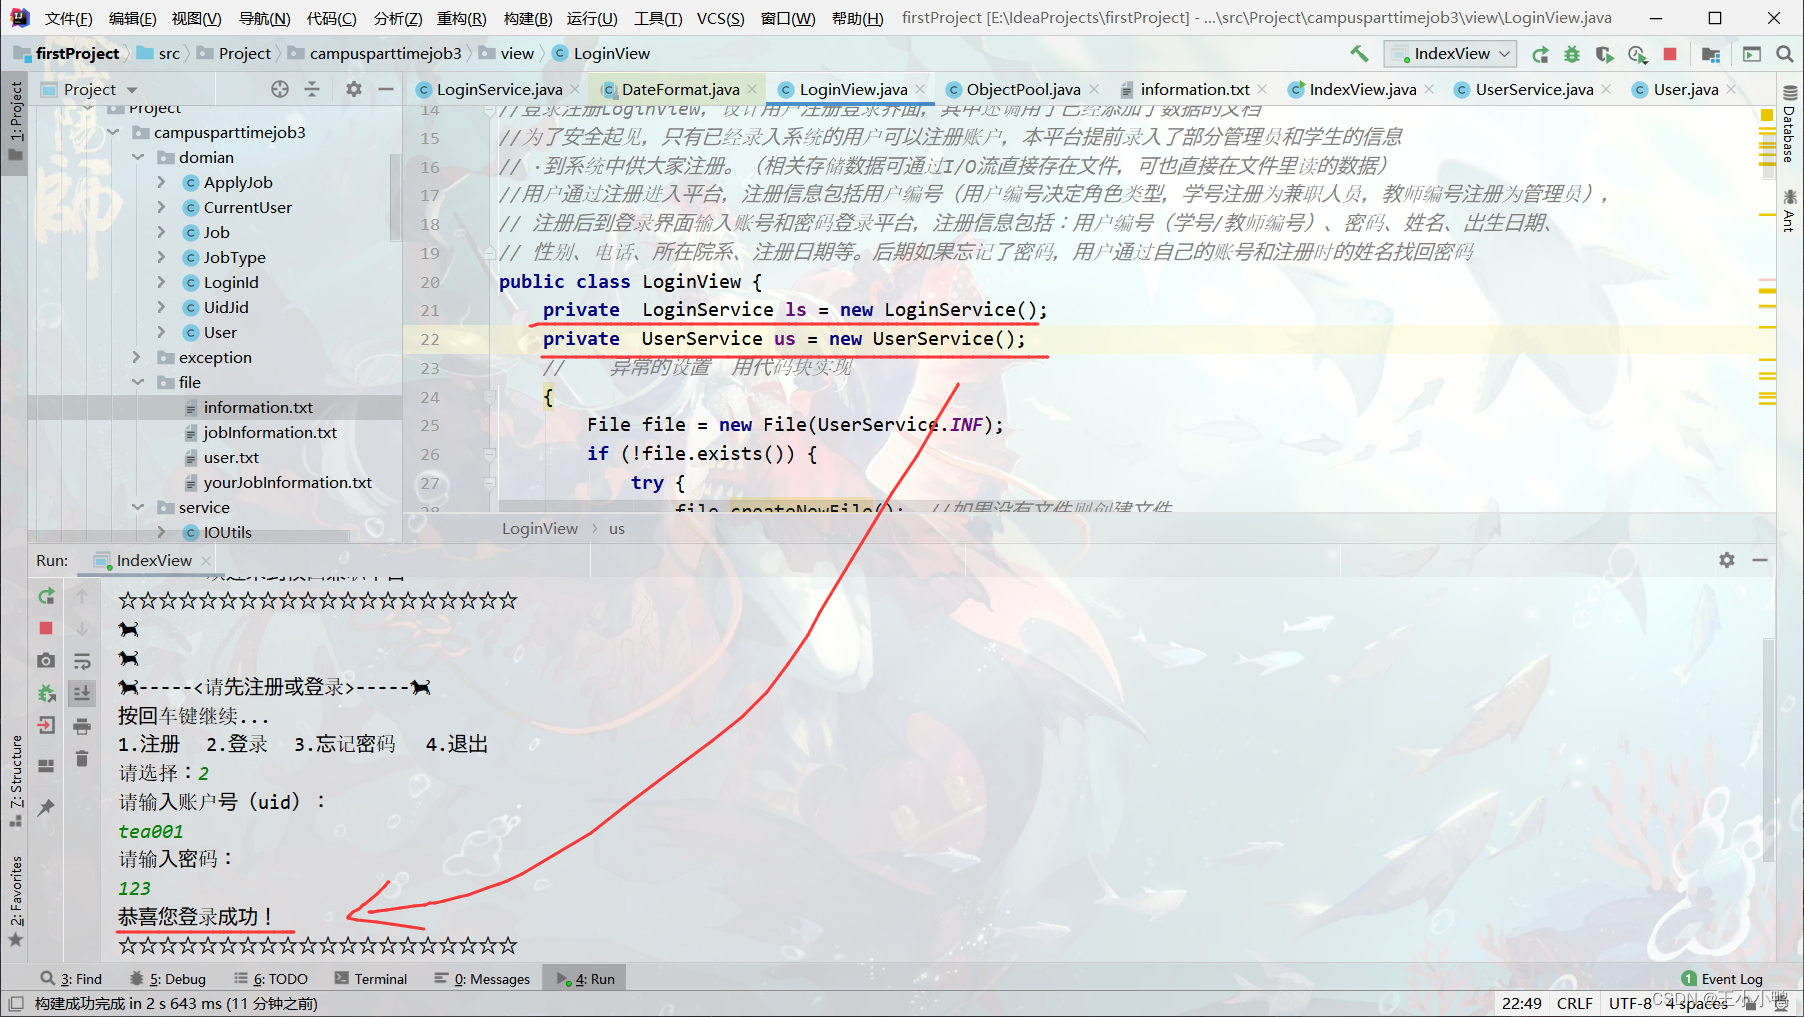Open the 重构(R) menu
Screen dimensions: 1804x1017
click(x=462, y=18)
